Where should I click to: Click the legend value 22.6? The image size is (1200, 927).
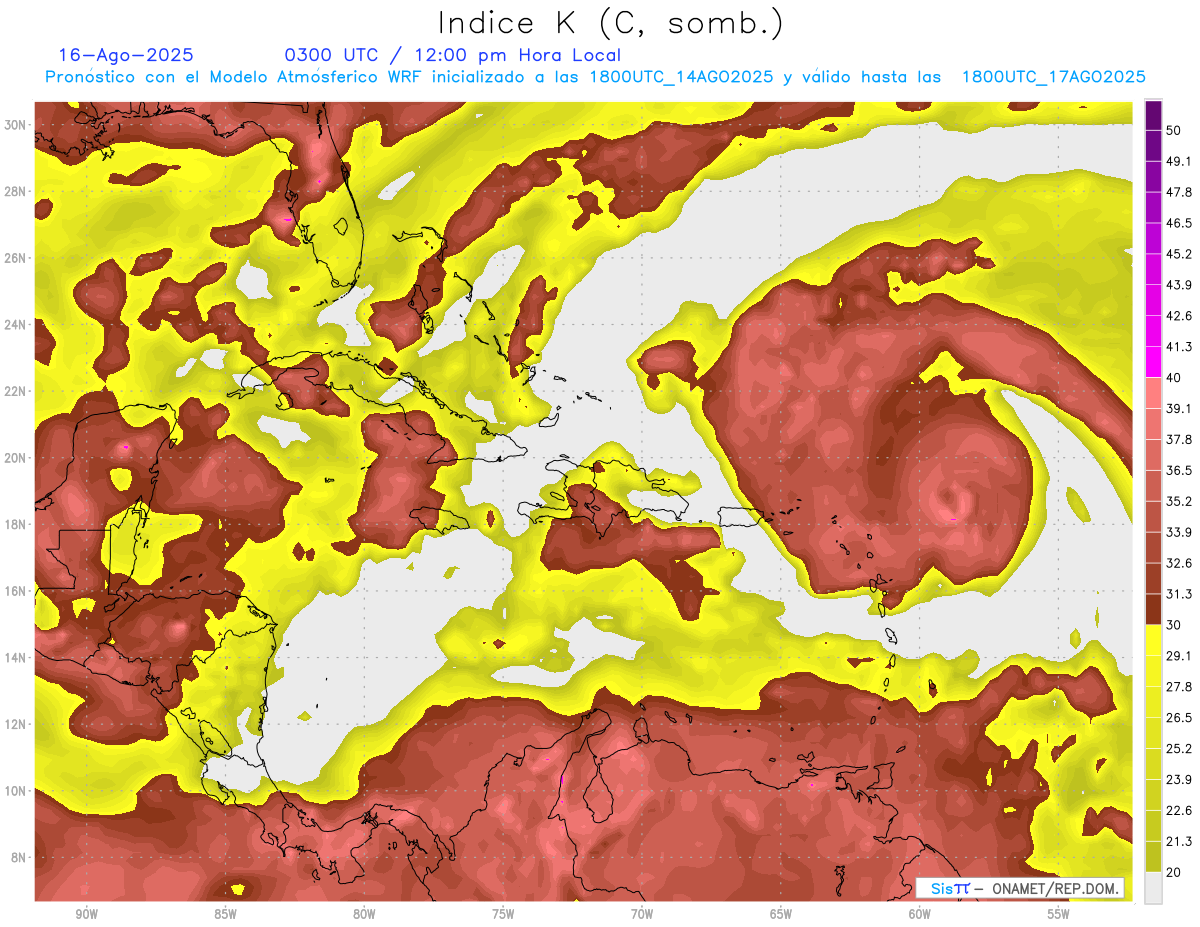click(x=1179, y=811)
